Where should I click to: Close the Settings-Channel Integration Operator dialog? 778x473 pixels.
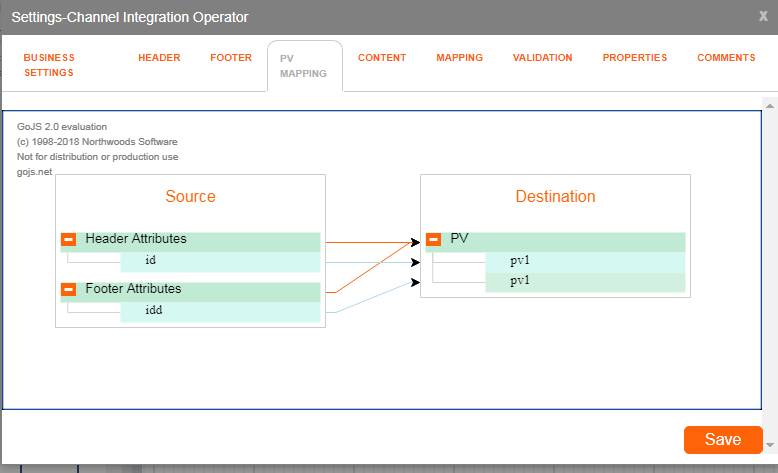[763, 16]
